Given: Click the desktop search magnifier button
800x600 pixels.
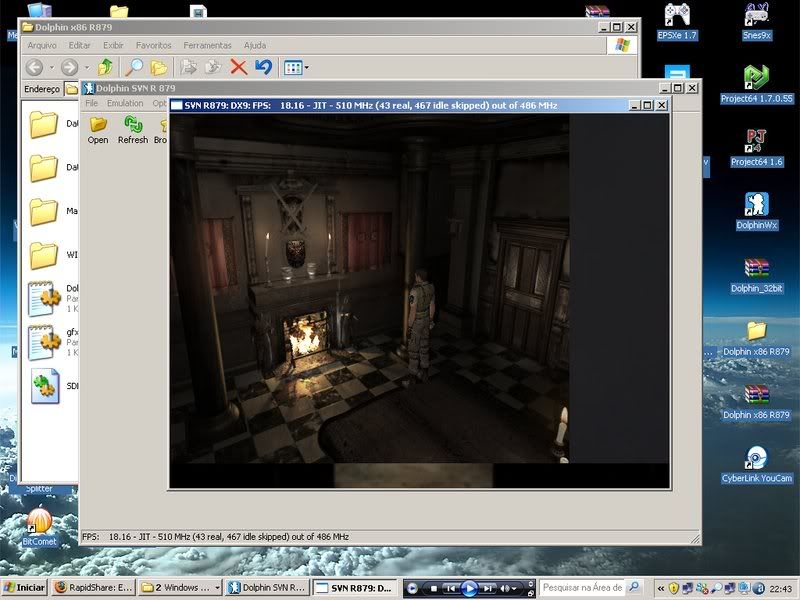Looking at the screenshot, I should click(x=633, y=587).
